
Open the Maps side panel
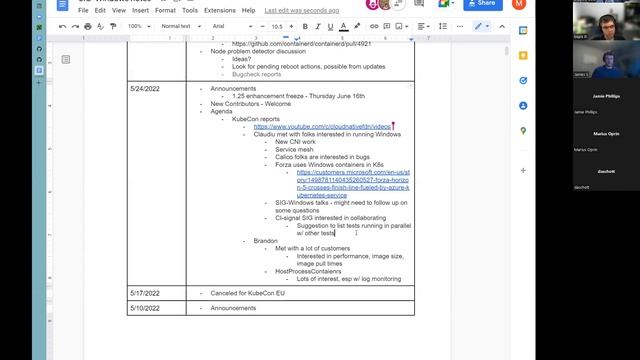click(x=523, y=131)
